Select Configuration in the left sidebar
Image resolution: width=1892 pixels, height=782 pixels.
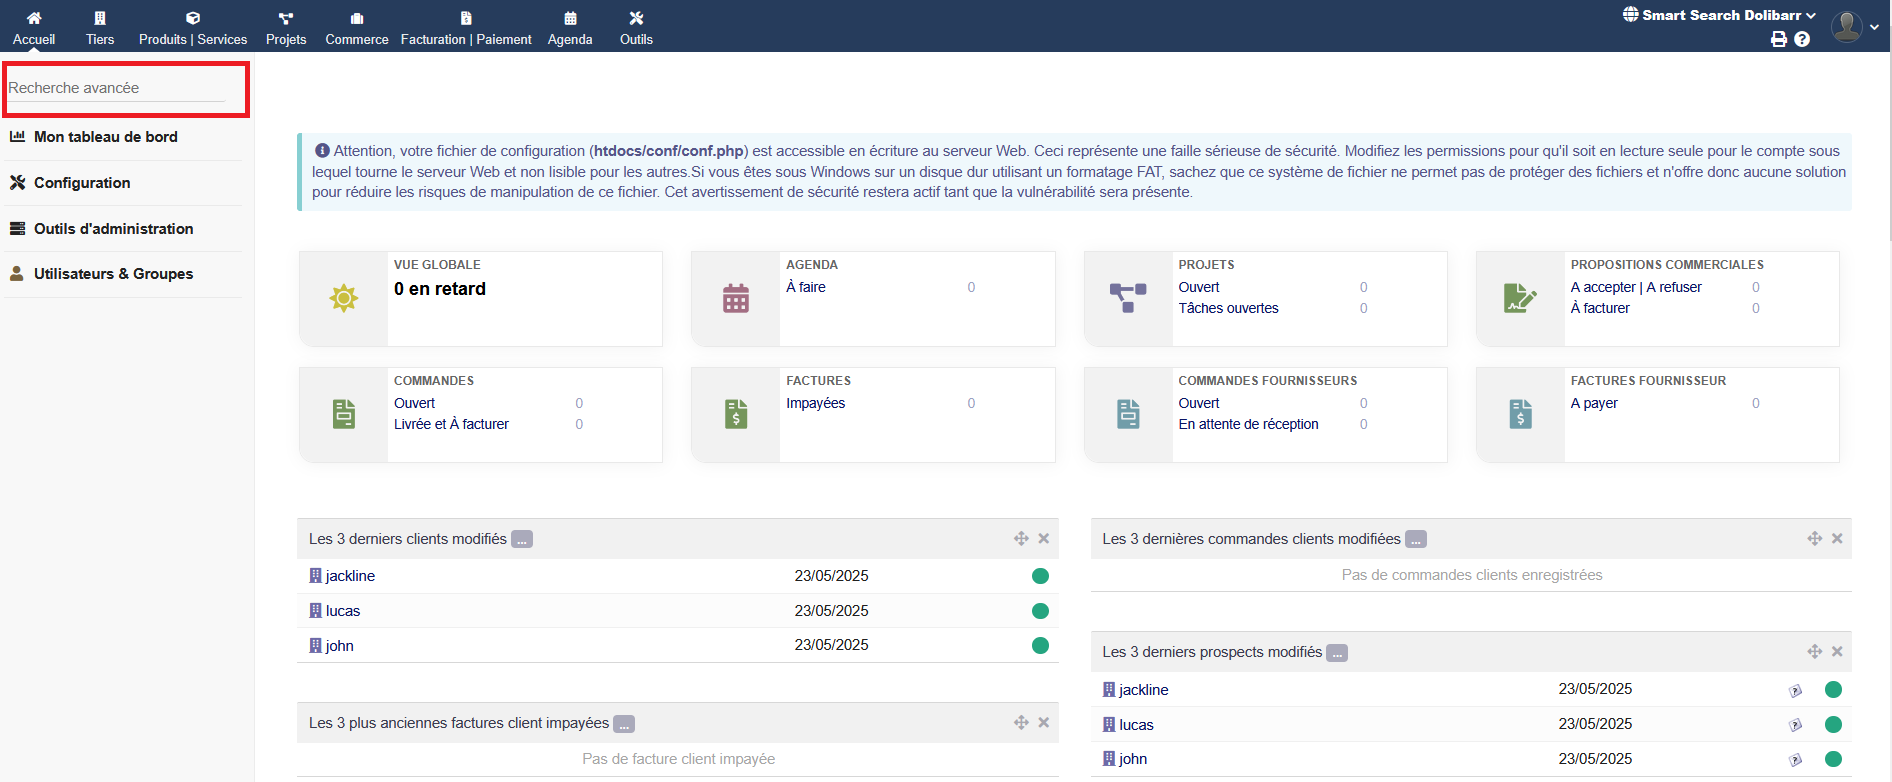(82, 183)
